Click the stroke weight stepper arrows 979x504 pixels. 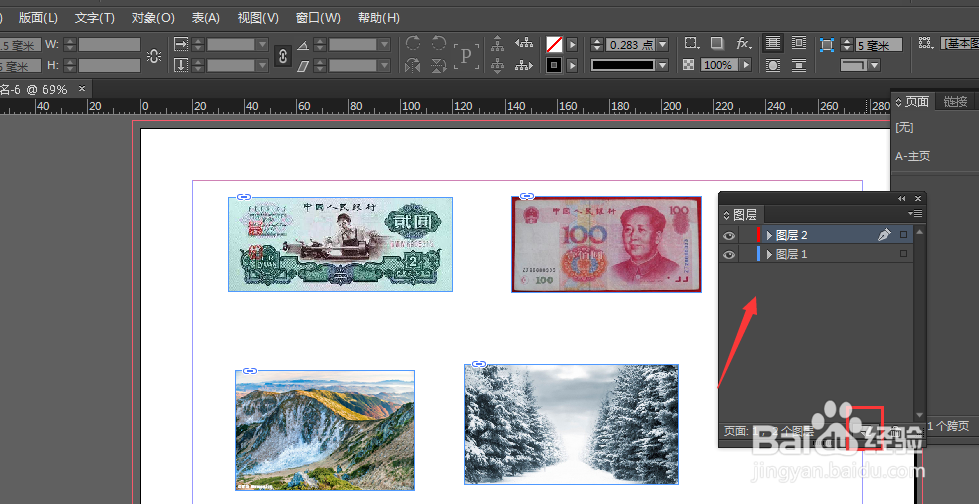click(597, 44)
